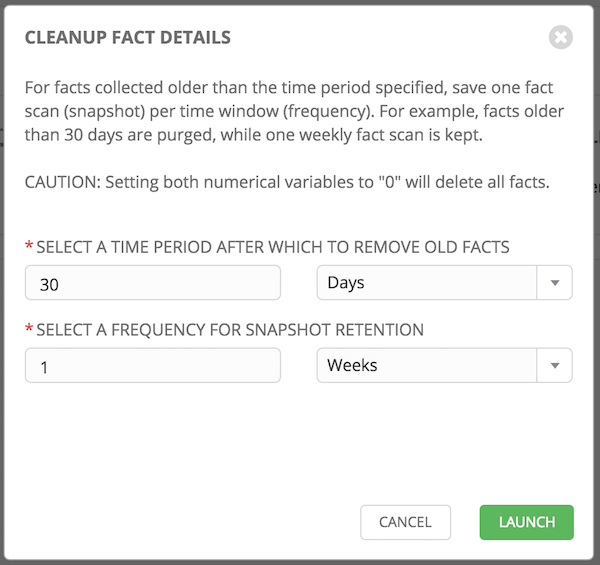Screen dimensions: 600x565
Task: Open the Days time unit dropdown
Action: pos(445,283)
